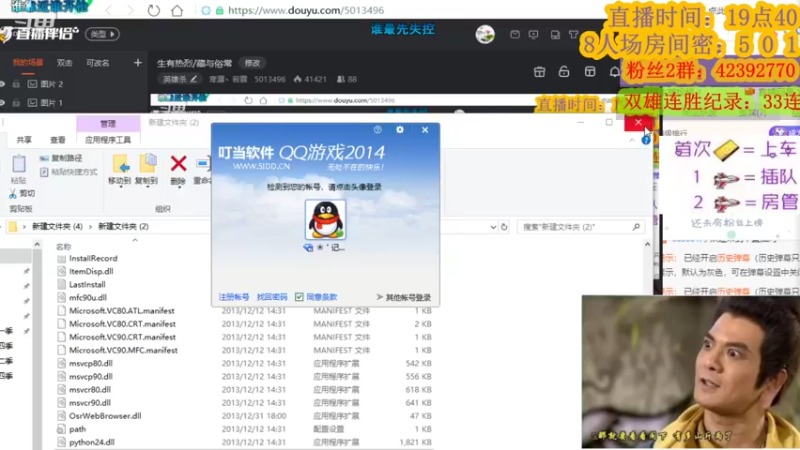Click 新建文件夹 (4) in the address breadcrumb

(57, 227)
